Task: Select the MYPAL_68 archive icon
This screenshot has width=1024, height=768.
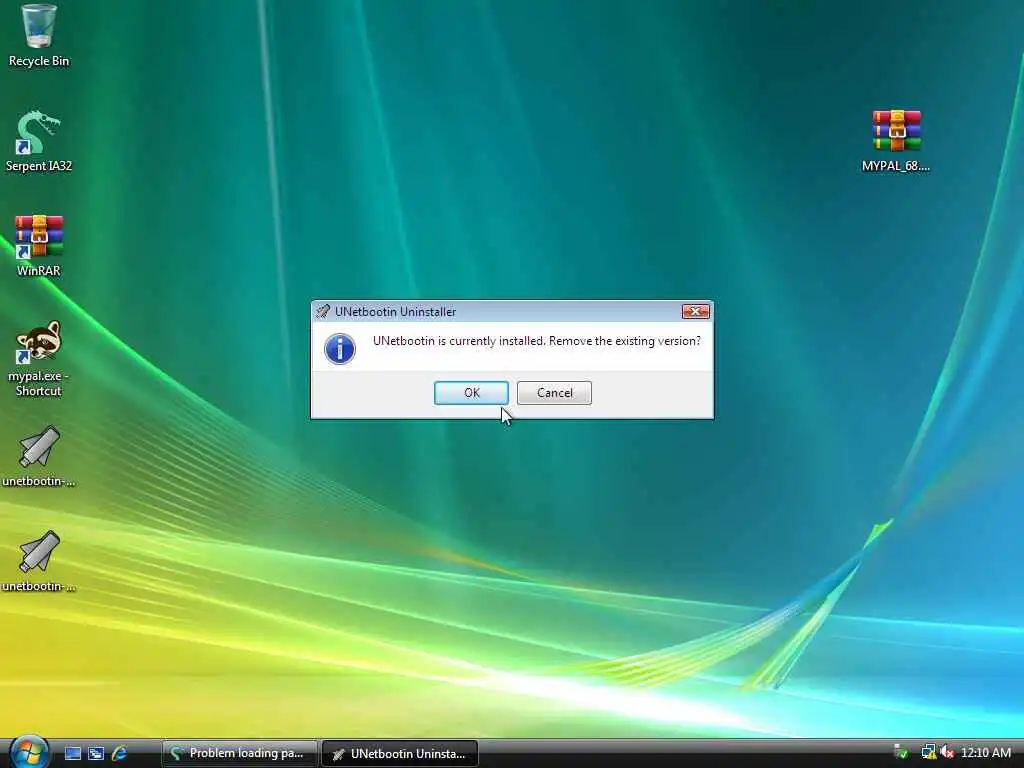Action: [896, 141]
